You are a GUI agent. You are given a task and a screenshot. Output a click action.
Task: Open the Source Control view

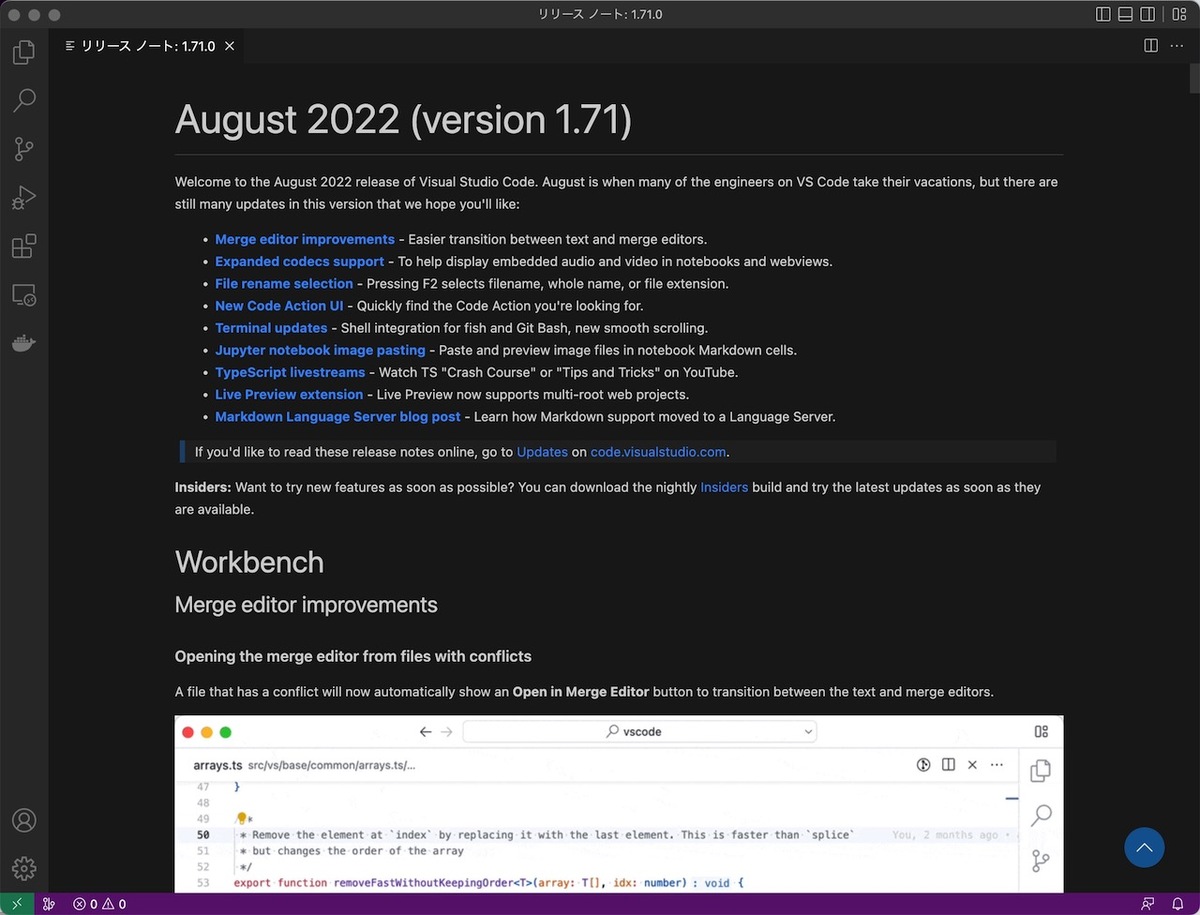point(24,149)
